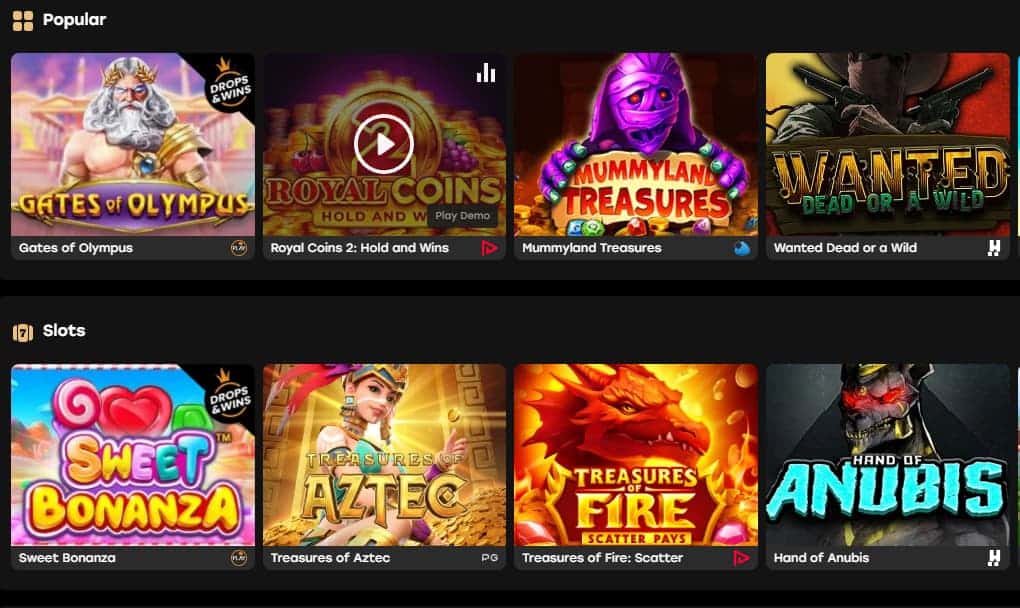The image size is (1020, 608).
Task: Open the Gates of Olympus game thumbnail
Action: point(133,144)
